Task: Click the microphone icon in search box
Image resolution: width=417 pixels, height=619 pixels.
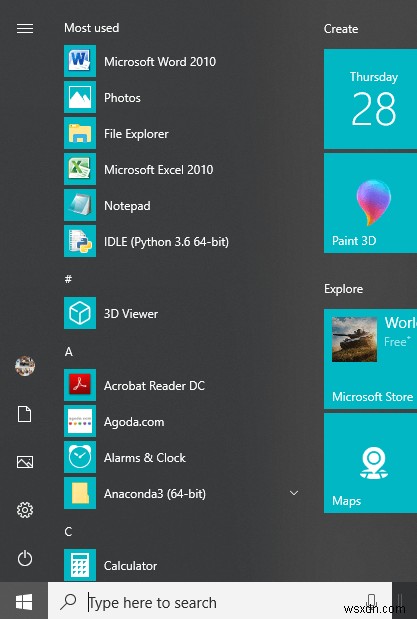Action: click(x=371, y=602)
